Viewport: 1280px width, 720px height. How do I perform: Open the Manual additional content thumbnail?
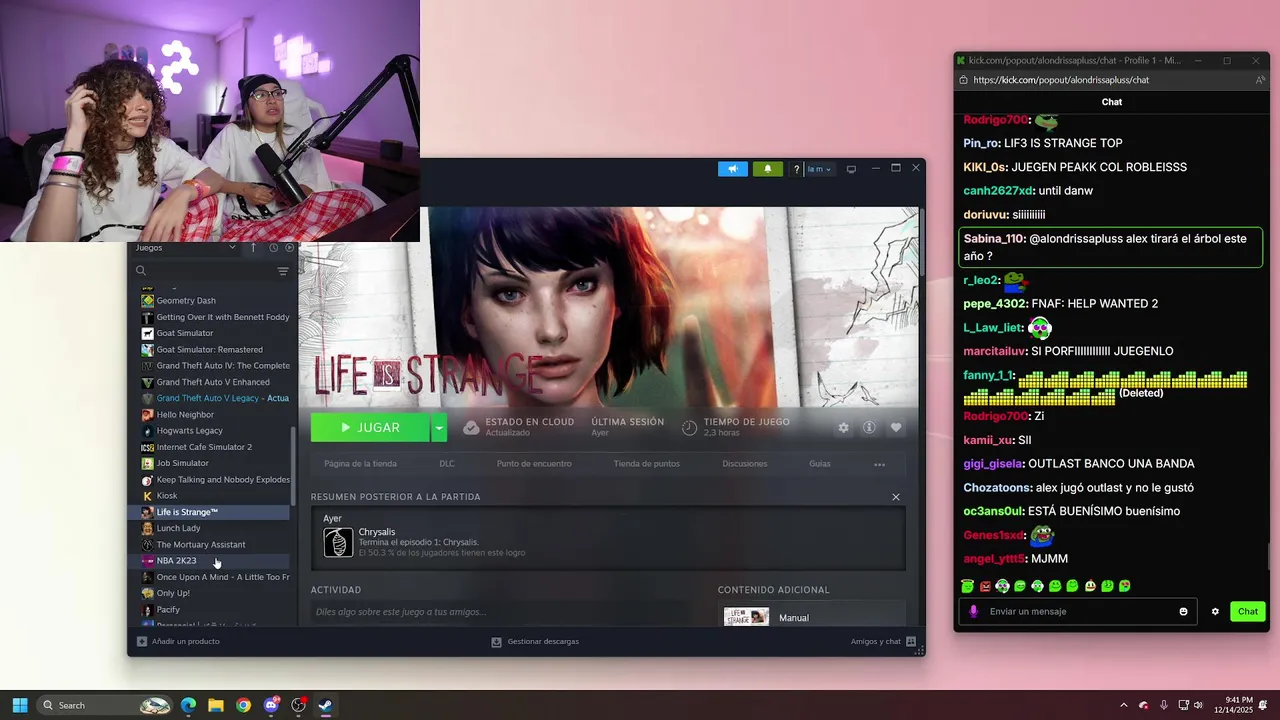pos(746,617)
